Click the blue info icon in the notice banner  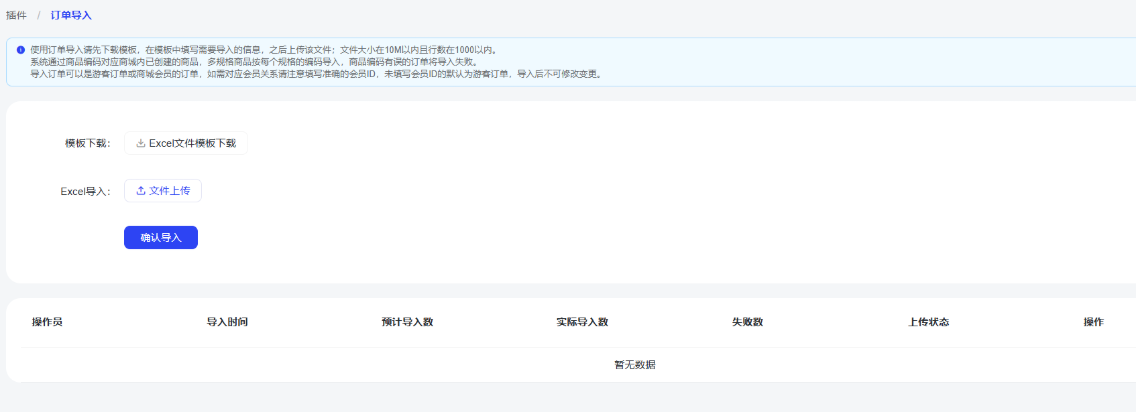tap(20, 49)
